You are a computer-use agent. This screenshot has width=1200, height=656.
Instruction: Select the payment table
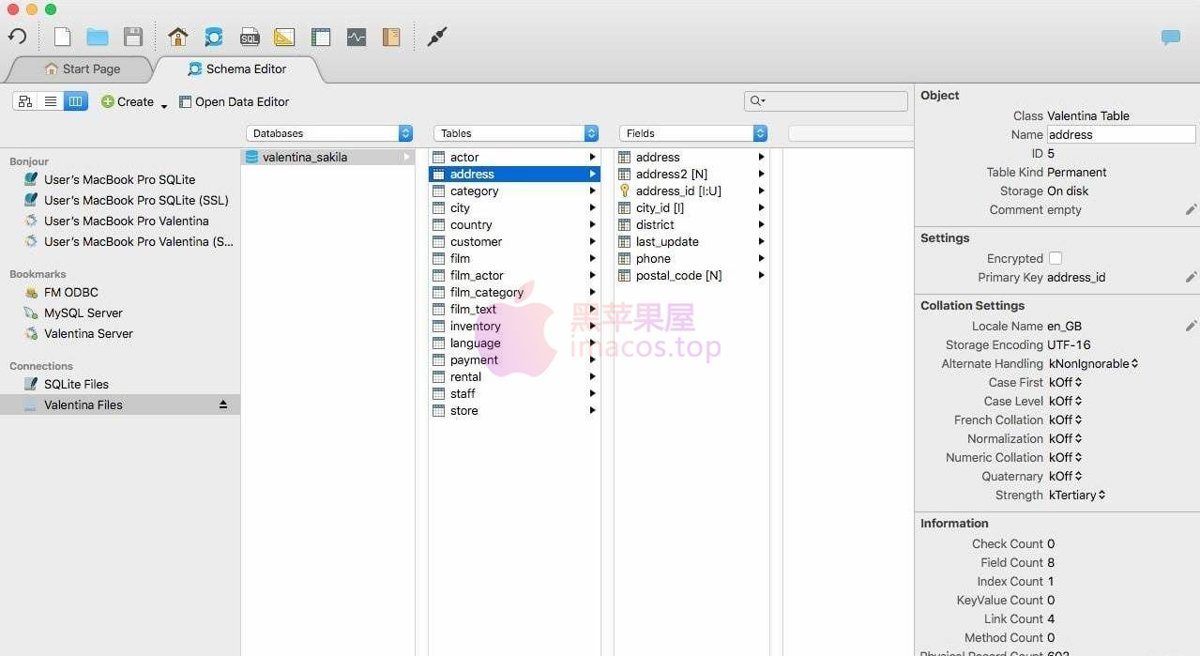(514, 360)
